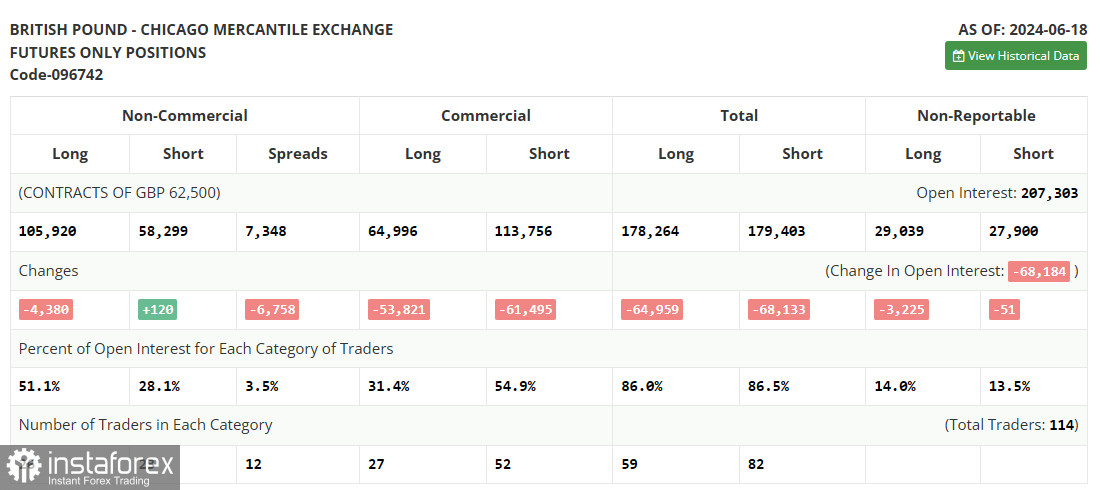Open the instaforex wordmark link

click(109, 463)
